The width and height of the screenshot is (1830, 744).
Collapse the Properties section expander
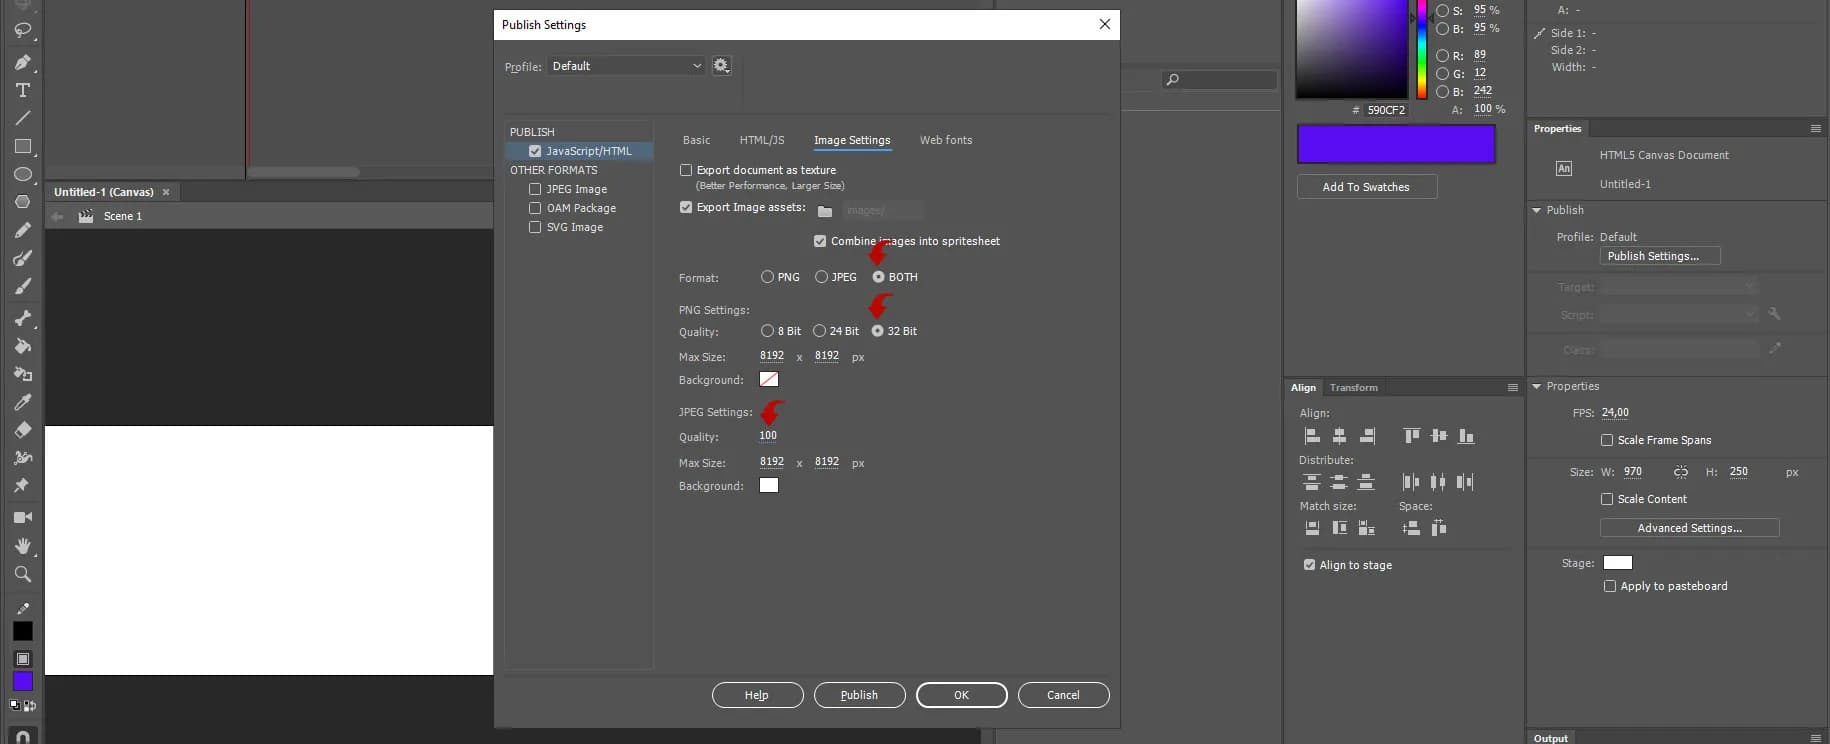(x=1536, y=386)
